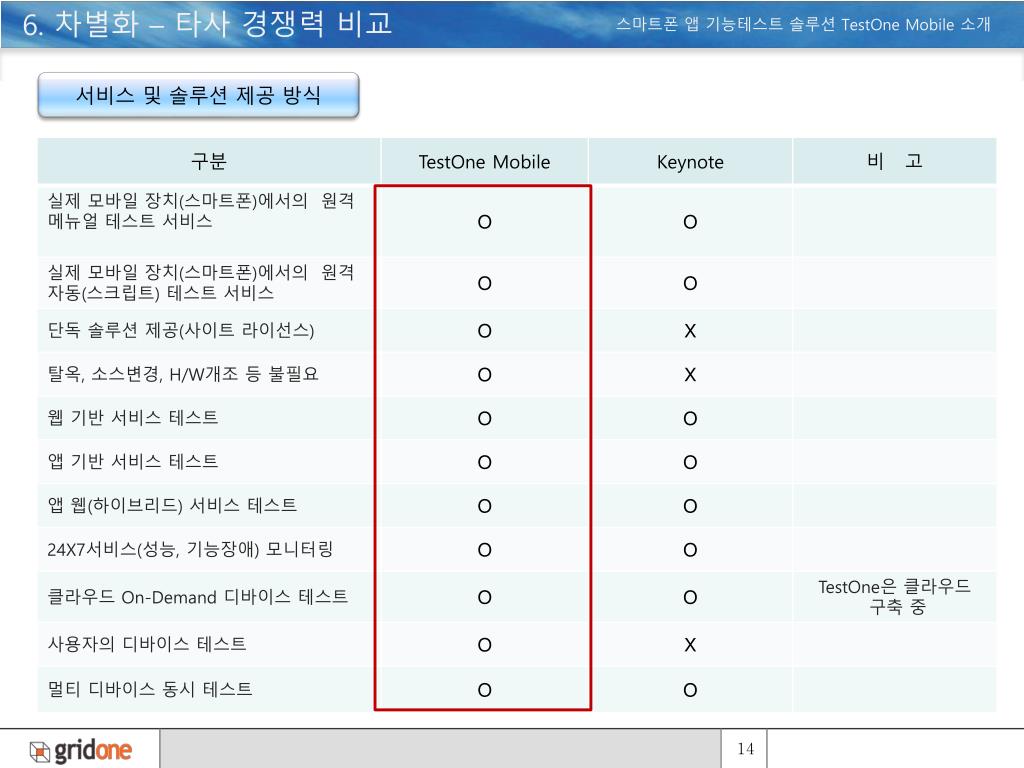The width and height of the screenshot is (1024, 768).
Task: Select row '클라우드 On-Demand 디바이스 테스트'
Action: pyautogui.click(x=517, y=597)
